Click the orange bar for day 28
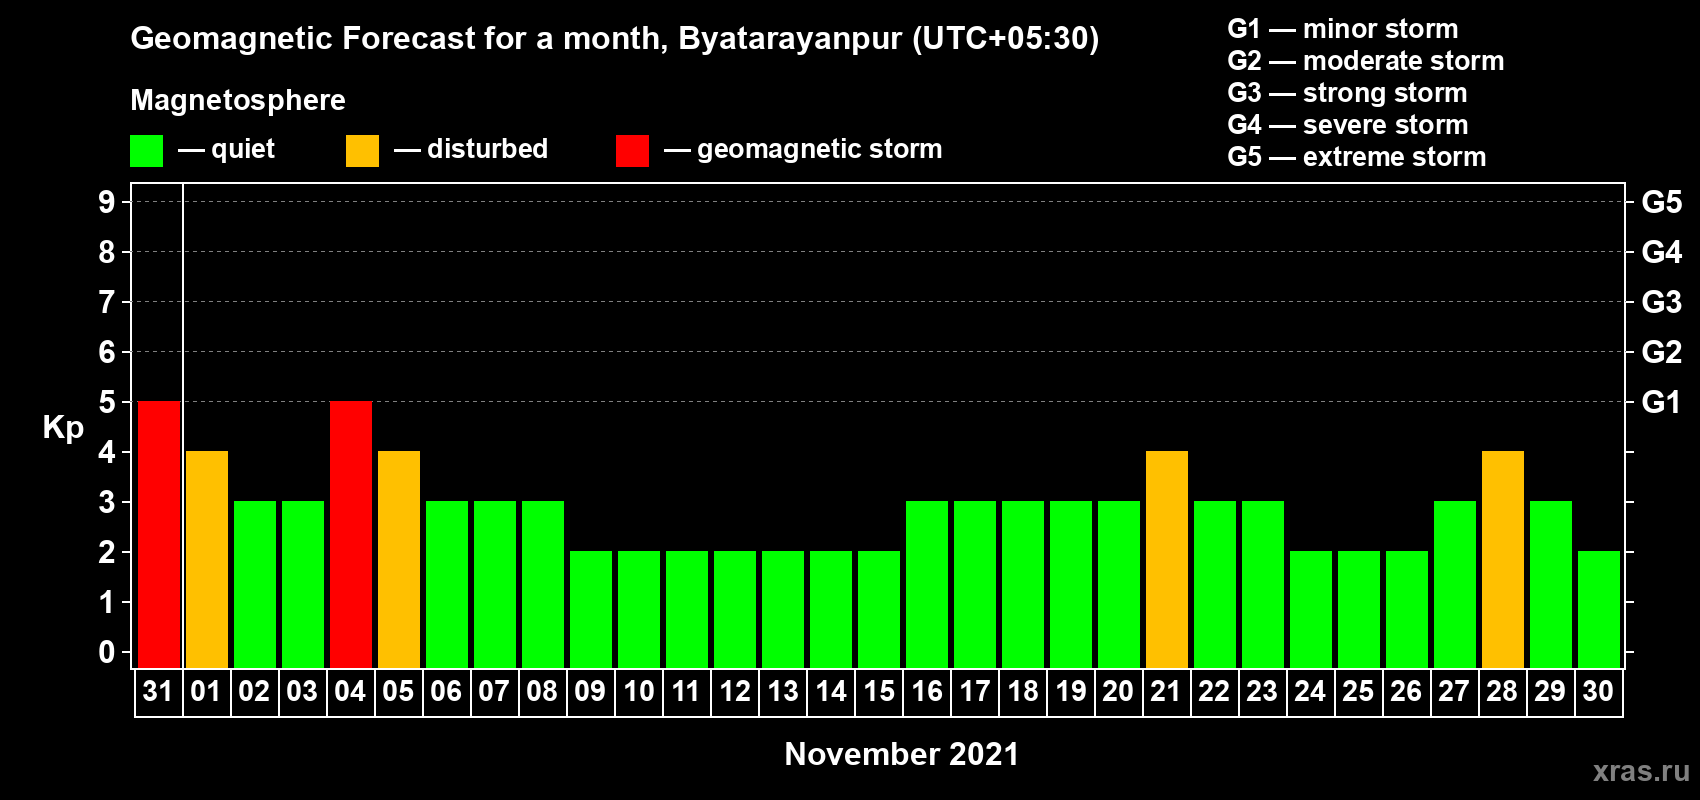This screenshot has height=800, width=1700. point(1503,559)
